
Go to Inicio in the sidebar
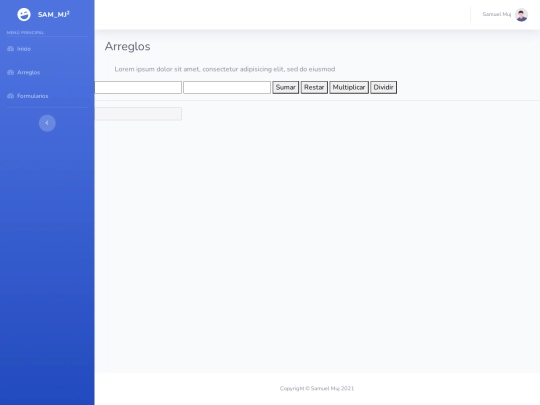pyautogui.click(x=24, y=49)
